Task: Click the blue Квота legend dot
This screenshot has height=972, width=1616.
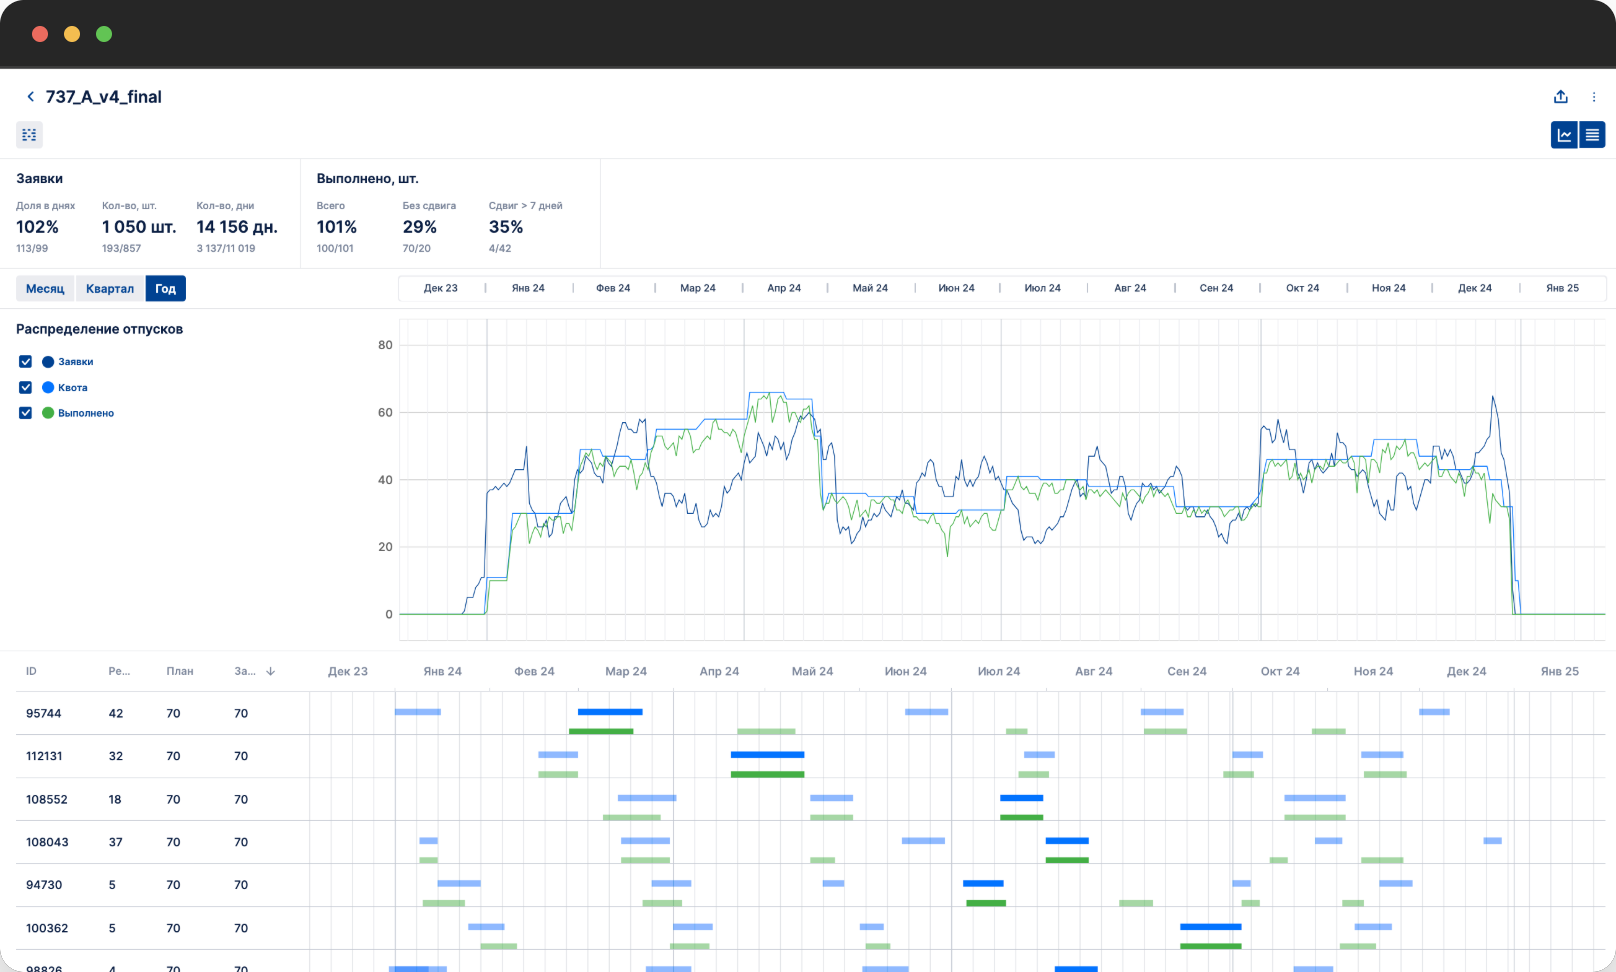Action: tap(48, 387)
